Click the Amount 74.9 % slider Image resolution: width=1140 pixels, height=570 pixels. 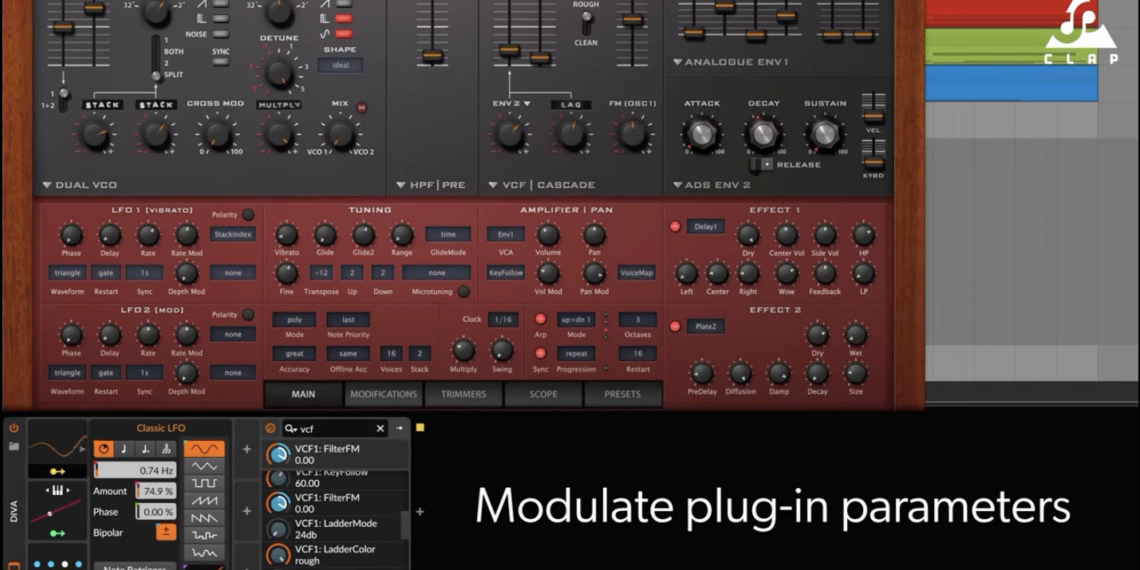[156, 491]
